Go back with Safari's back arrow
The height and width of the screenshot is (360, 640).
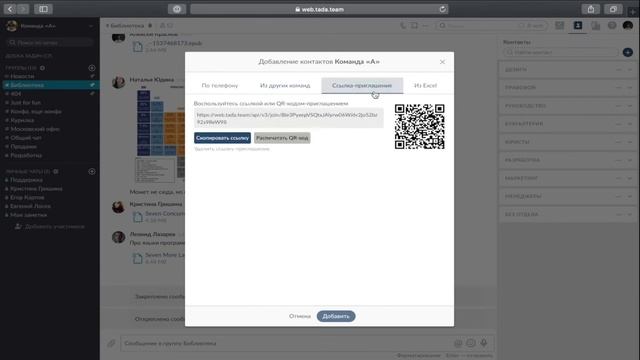10,9
